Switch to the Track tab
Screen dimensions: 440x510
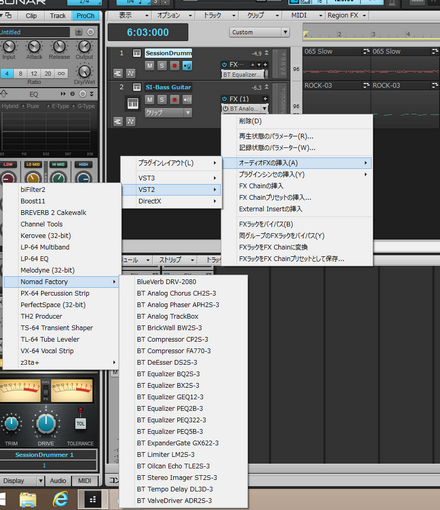pyautogui.click(x=58, y=16)
